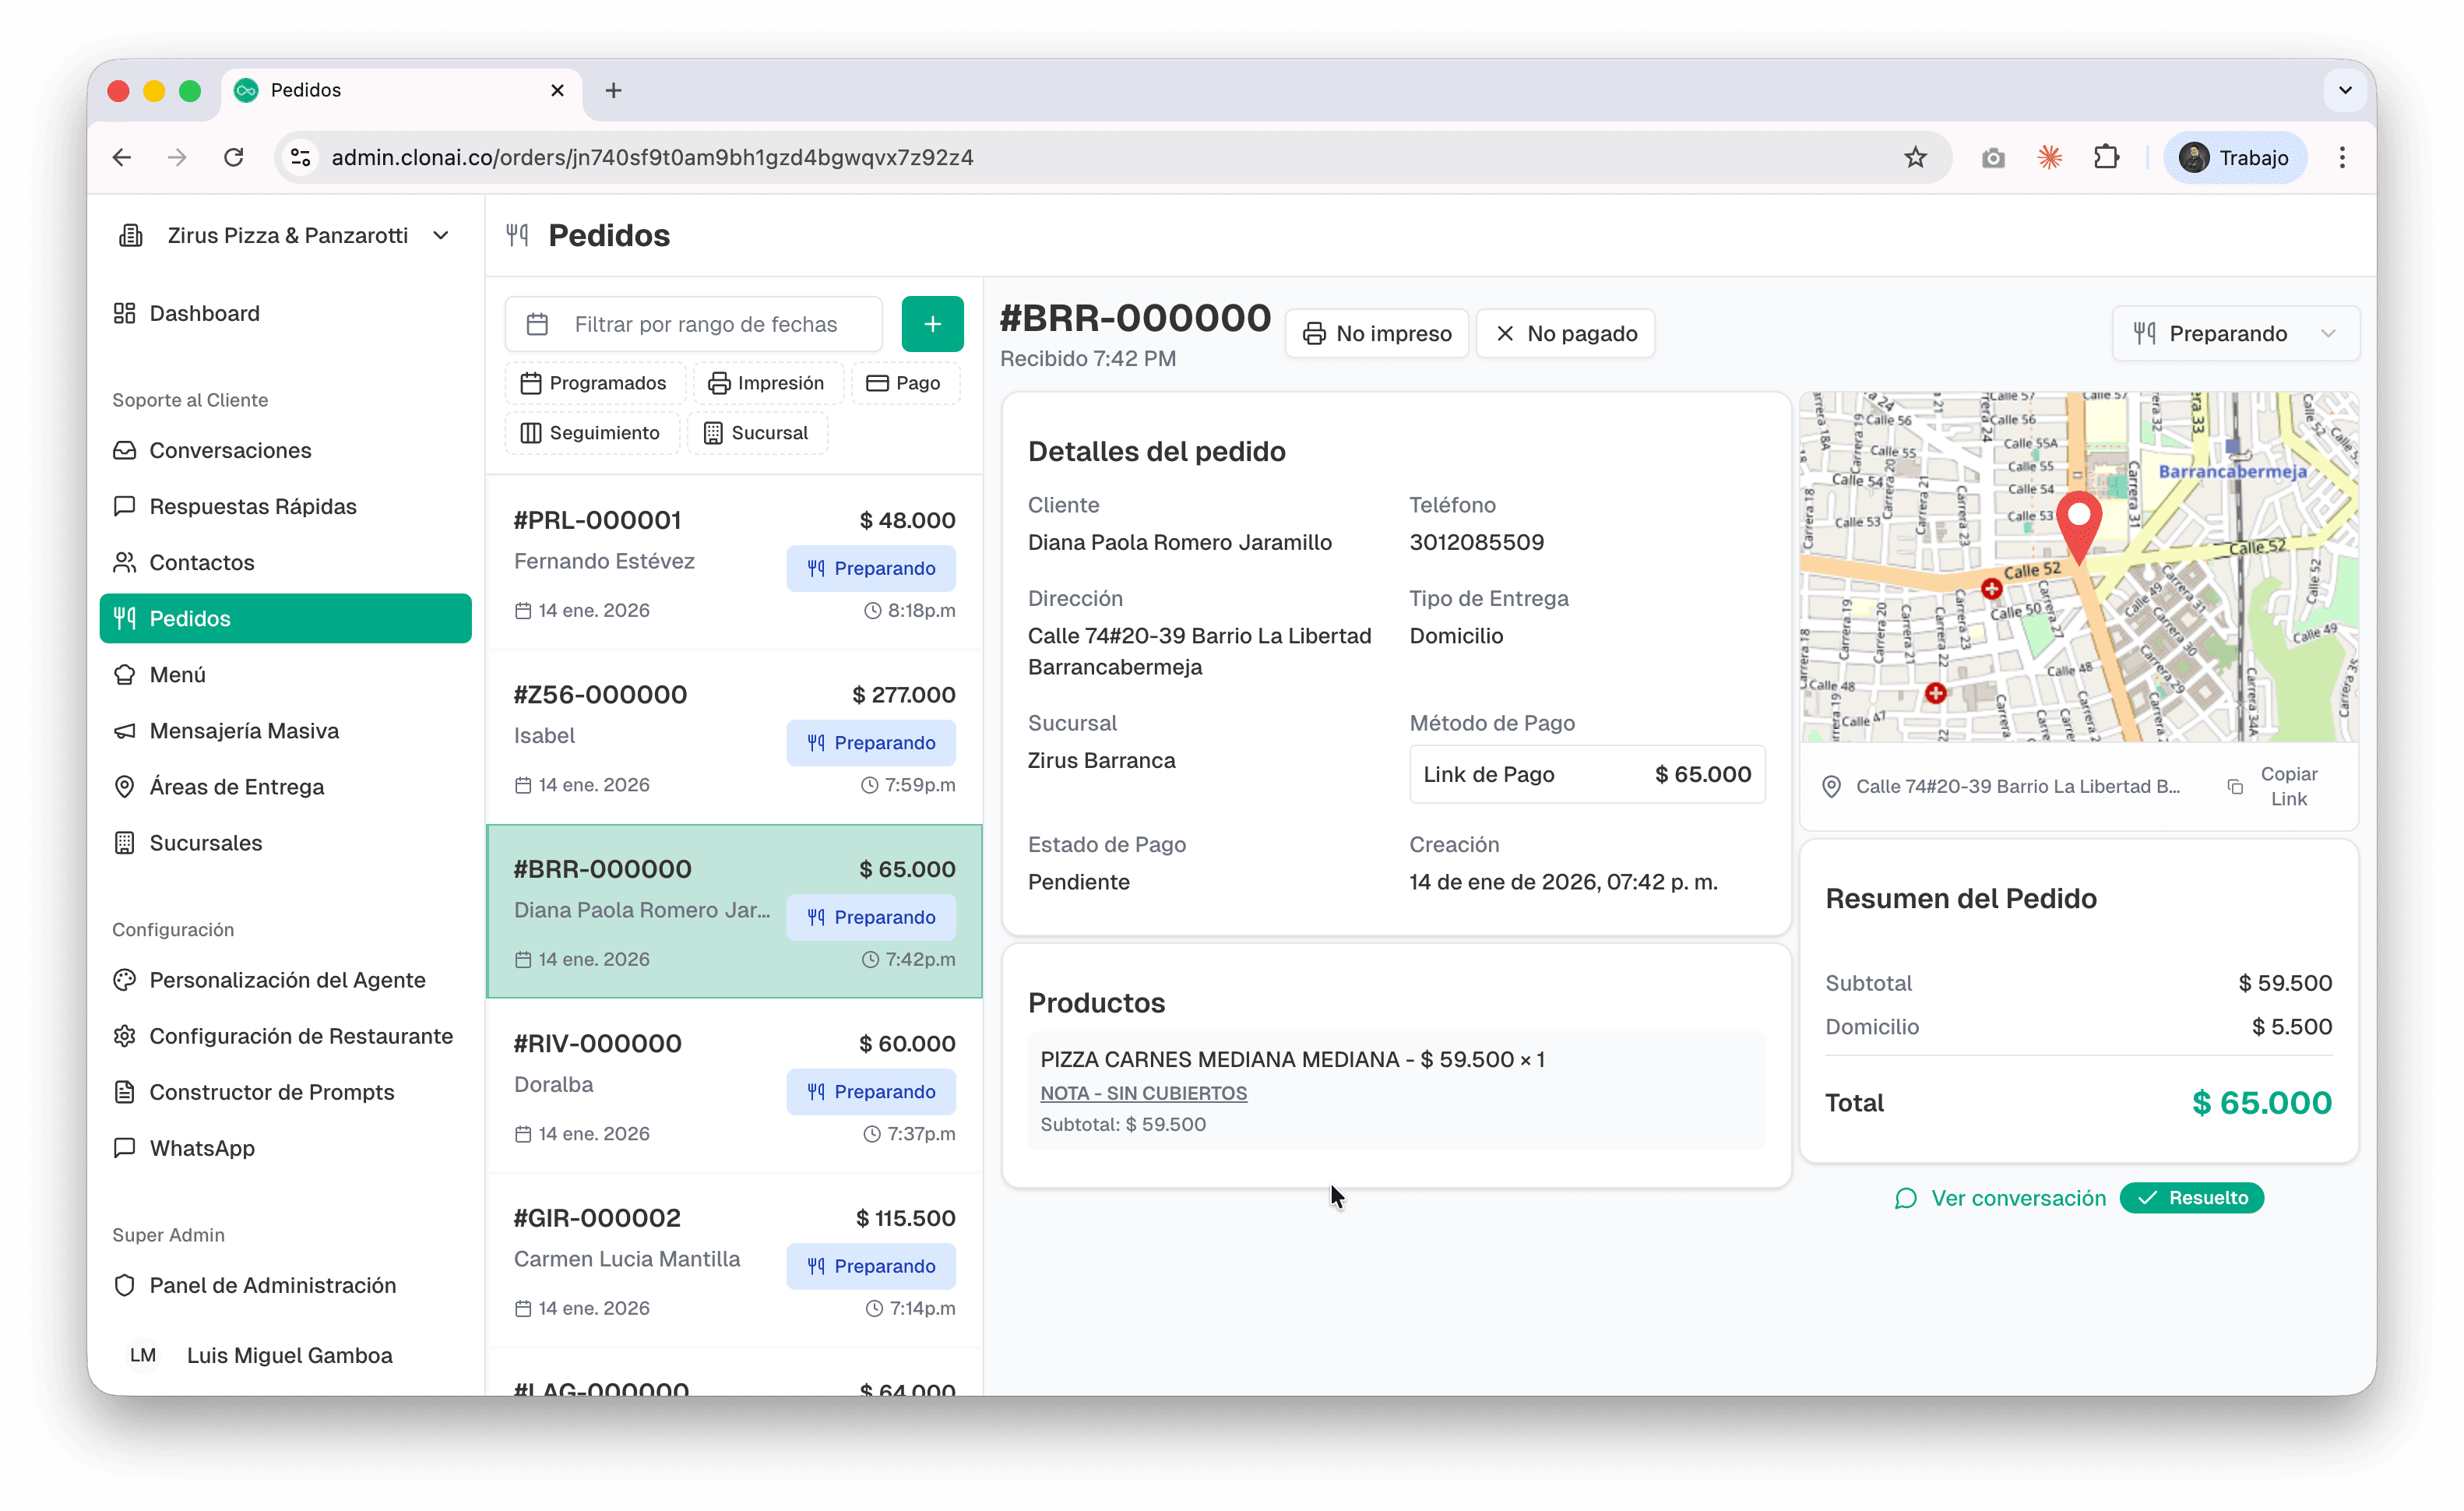
Task: Click the Barrancabermeja map thumbnail
Action: (2079, 567)
